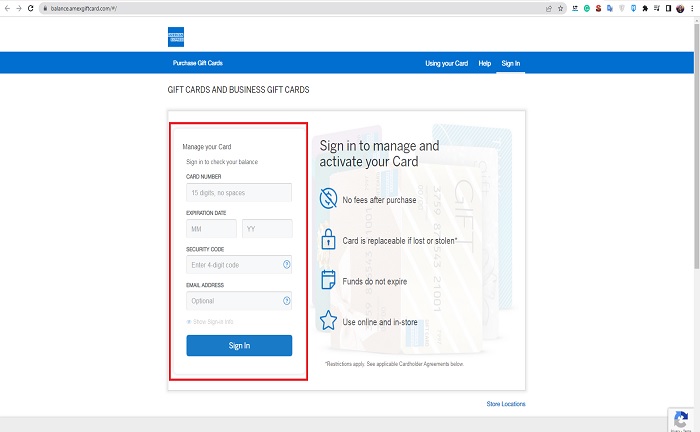Viewport: 700px width, 432px height.
Task: Open the green Grammarly extension icon
Action: (587, 8)
